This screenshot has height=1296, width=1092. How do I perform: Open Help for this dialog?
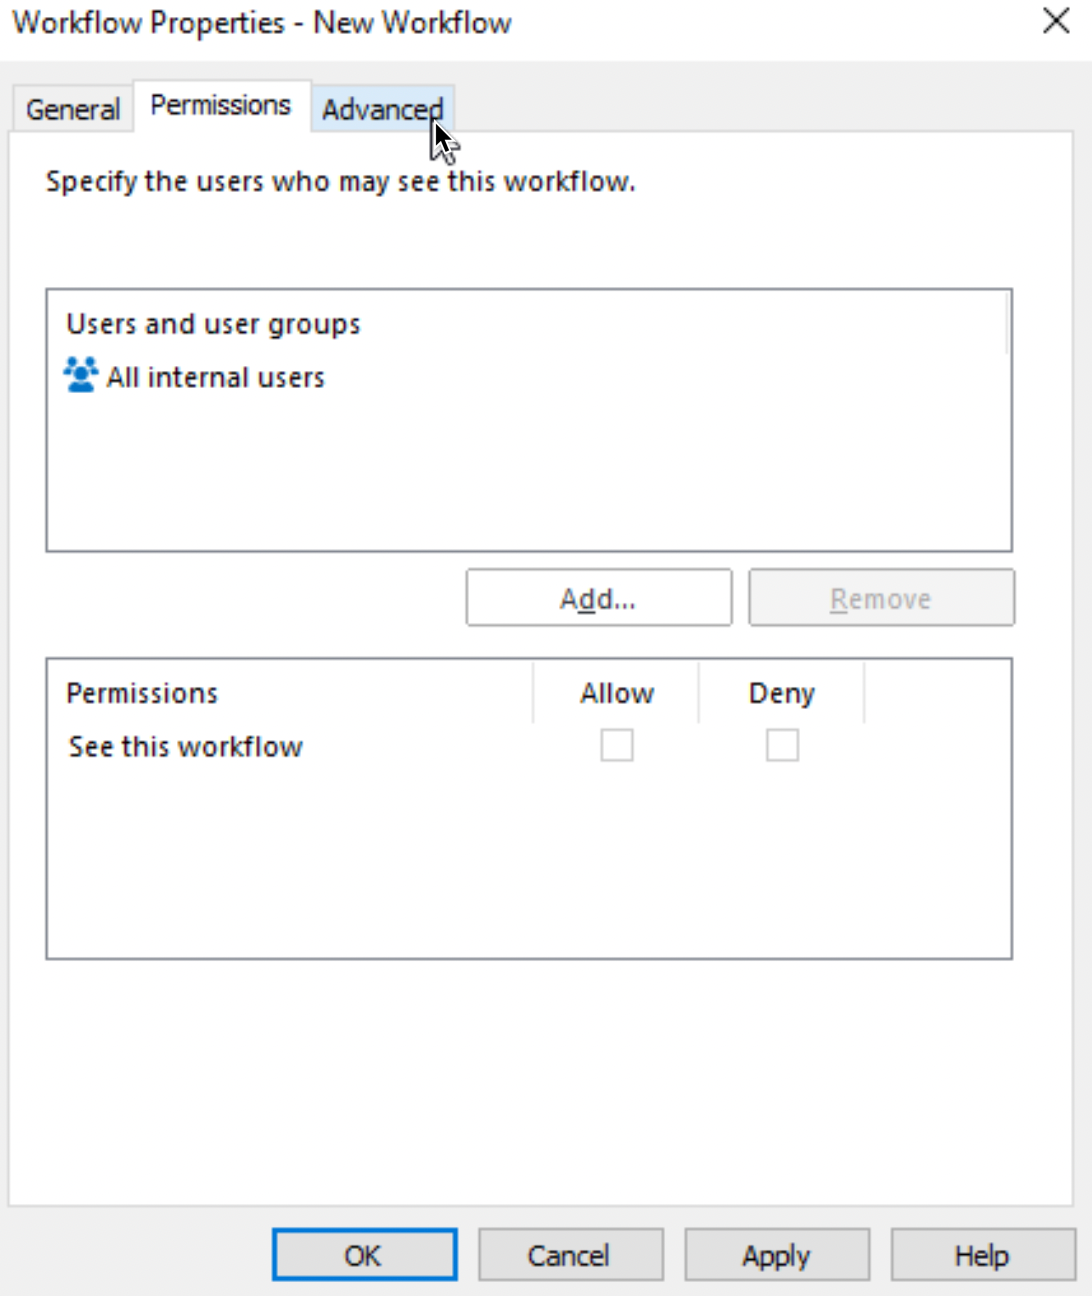[982, 1255]
